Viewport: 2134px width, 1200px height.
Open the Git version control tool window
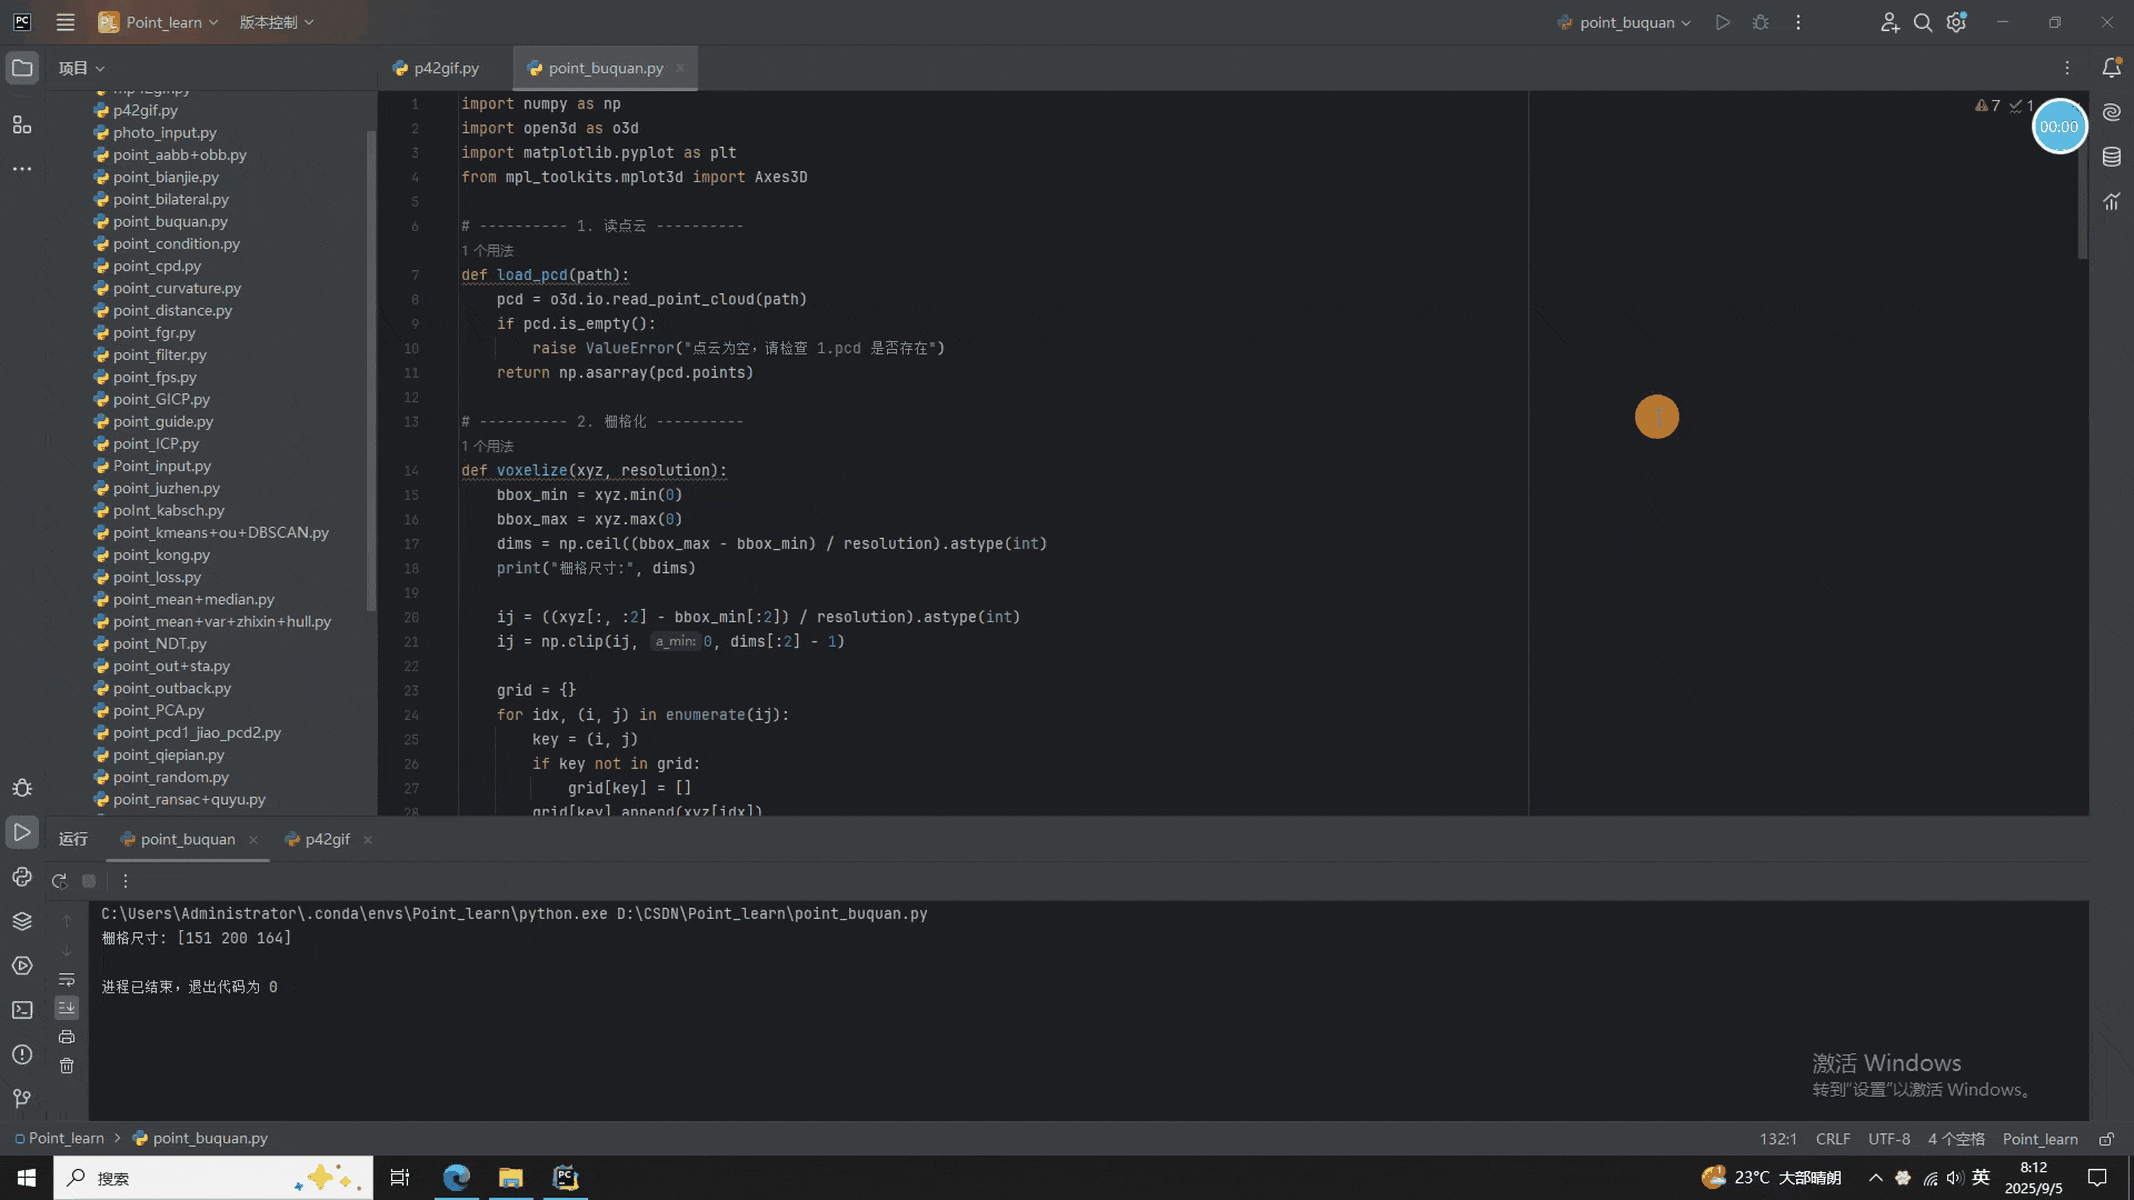[x=22, y=1098]
